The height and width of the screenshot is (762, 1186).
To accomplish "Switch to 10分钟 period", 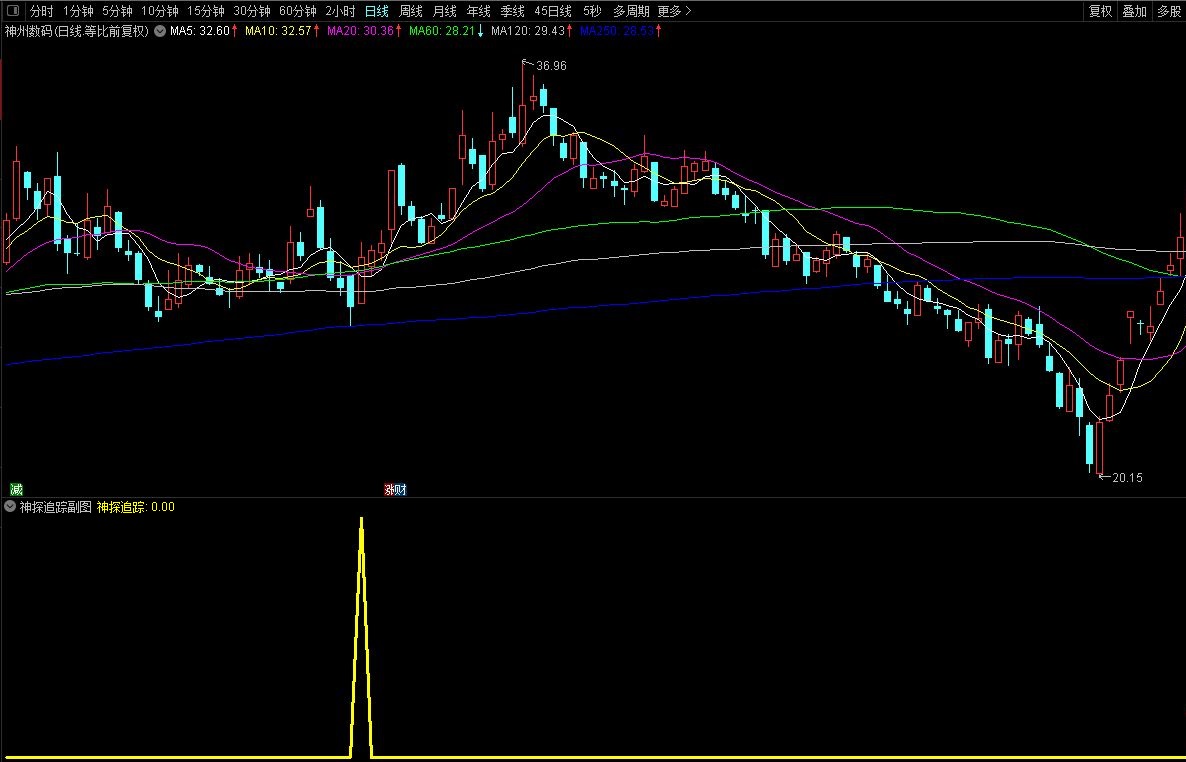I will click(160, 11).
